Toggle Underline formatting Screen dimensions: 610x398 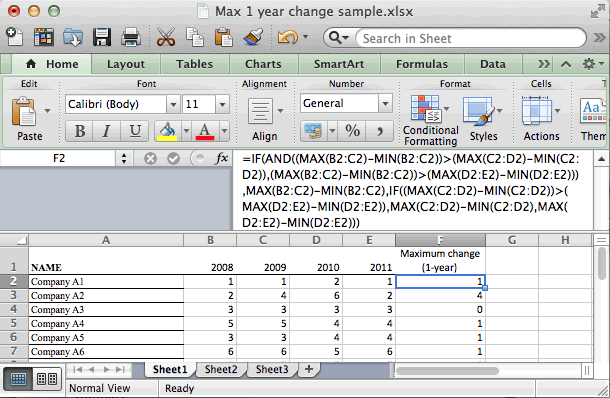click(x=135, y=131)
